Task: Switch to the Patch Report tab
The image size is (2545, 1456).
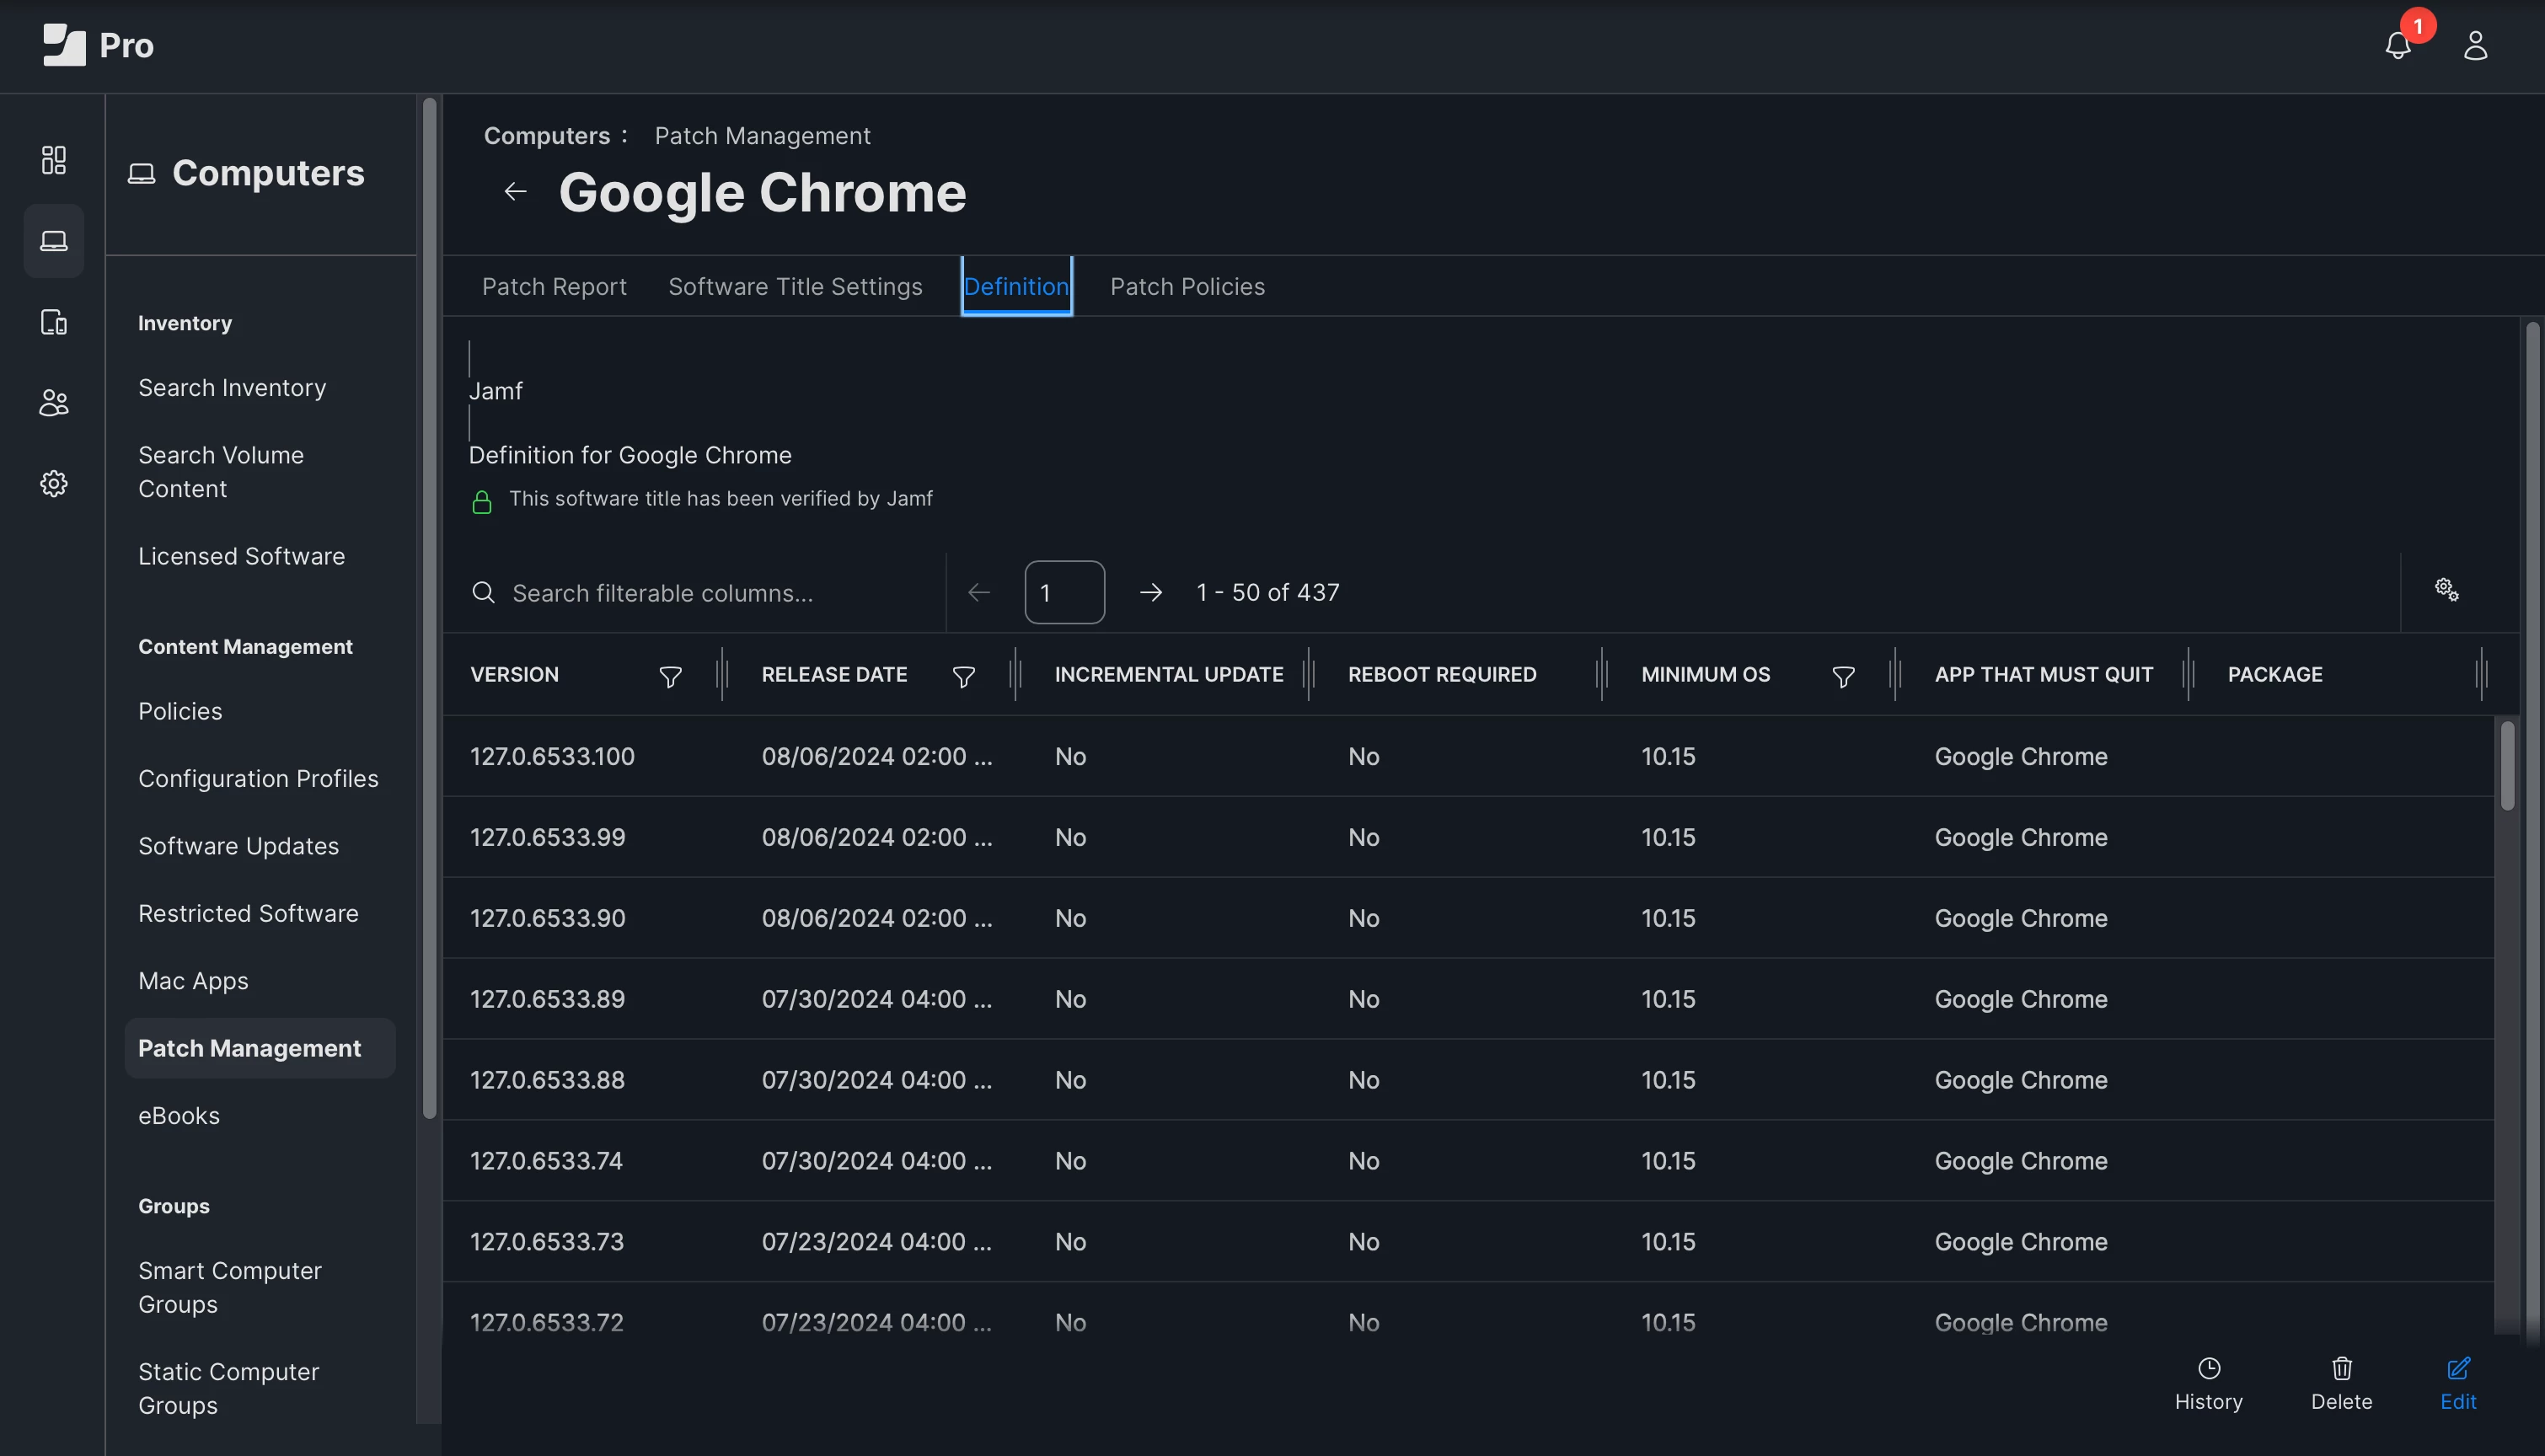Action: [554, 287]
